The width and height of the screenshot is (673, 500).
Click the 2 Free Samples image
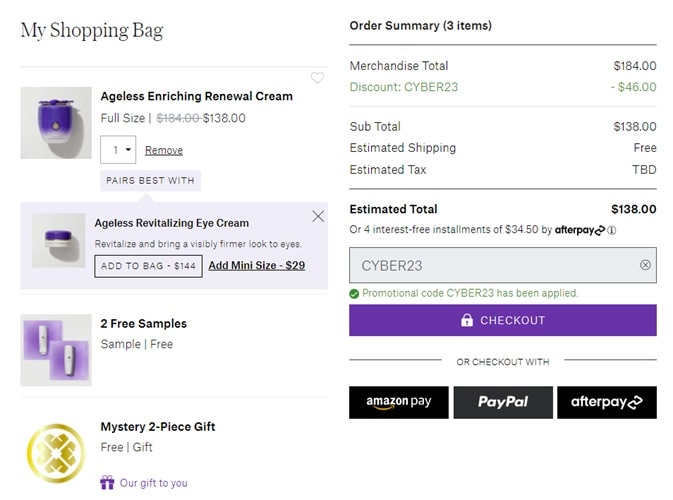point(56,350)
